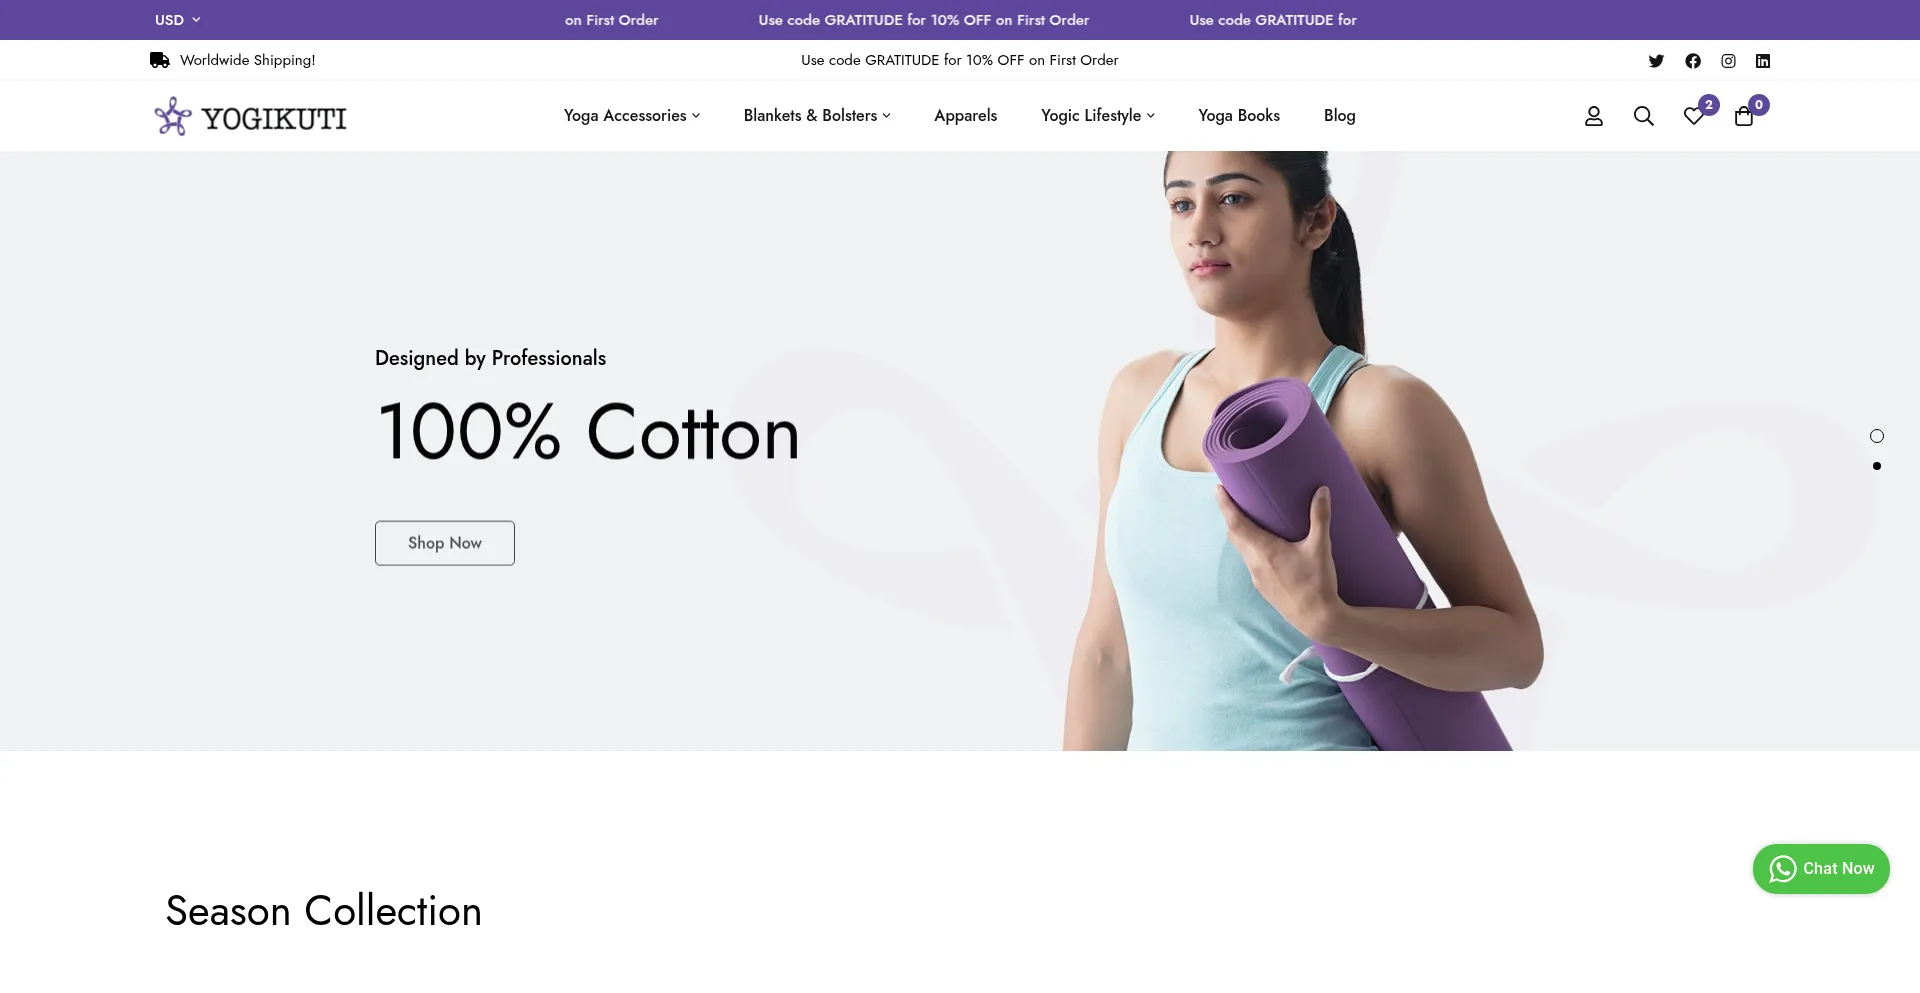This screenshot has height=993, width=1920.
Task: Open the Twitter social link icon
Action: click(x=1656, y=61)
